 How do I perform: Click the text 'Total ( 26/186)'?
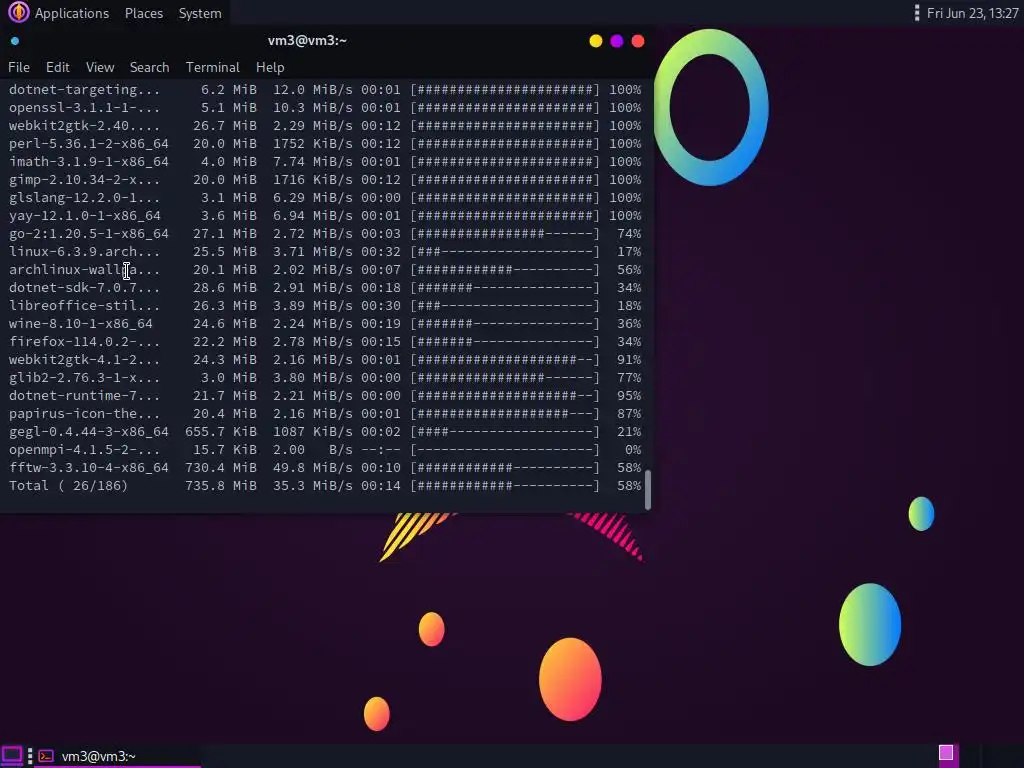[x=69, y=486]
